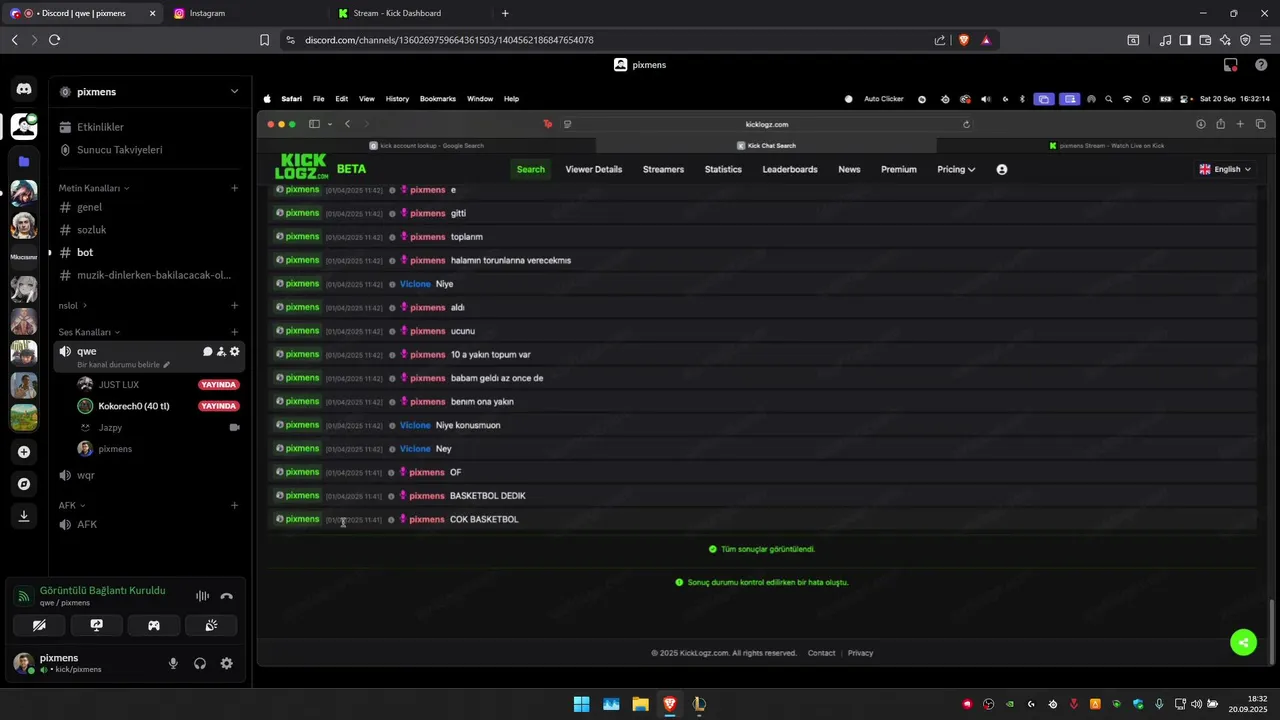The height and width of the screenshot is (720, 1280).
Task: Open Brave Leo AI sparkle icon
Action: pyautogui.click(x=1226, y=40)
